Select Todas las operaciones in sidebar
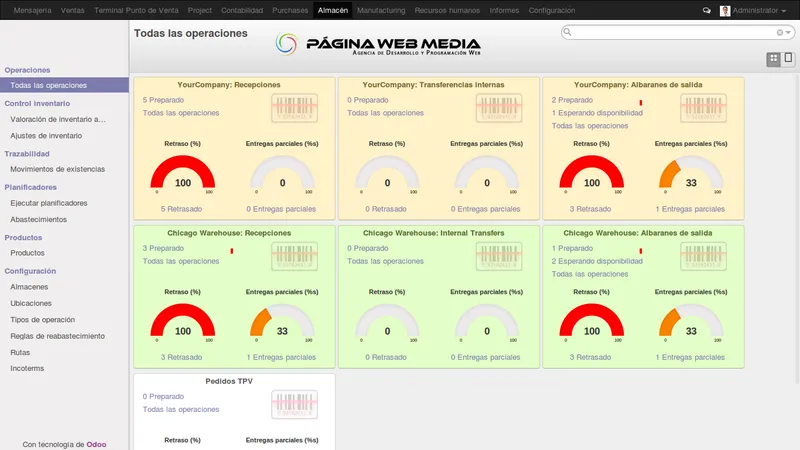The height and width of the screenshot is (450, 800). point(64,85)
